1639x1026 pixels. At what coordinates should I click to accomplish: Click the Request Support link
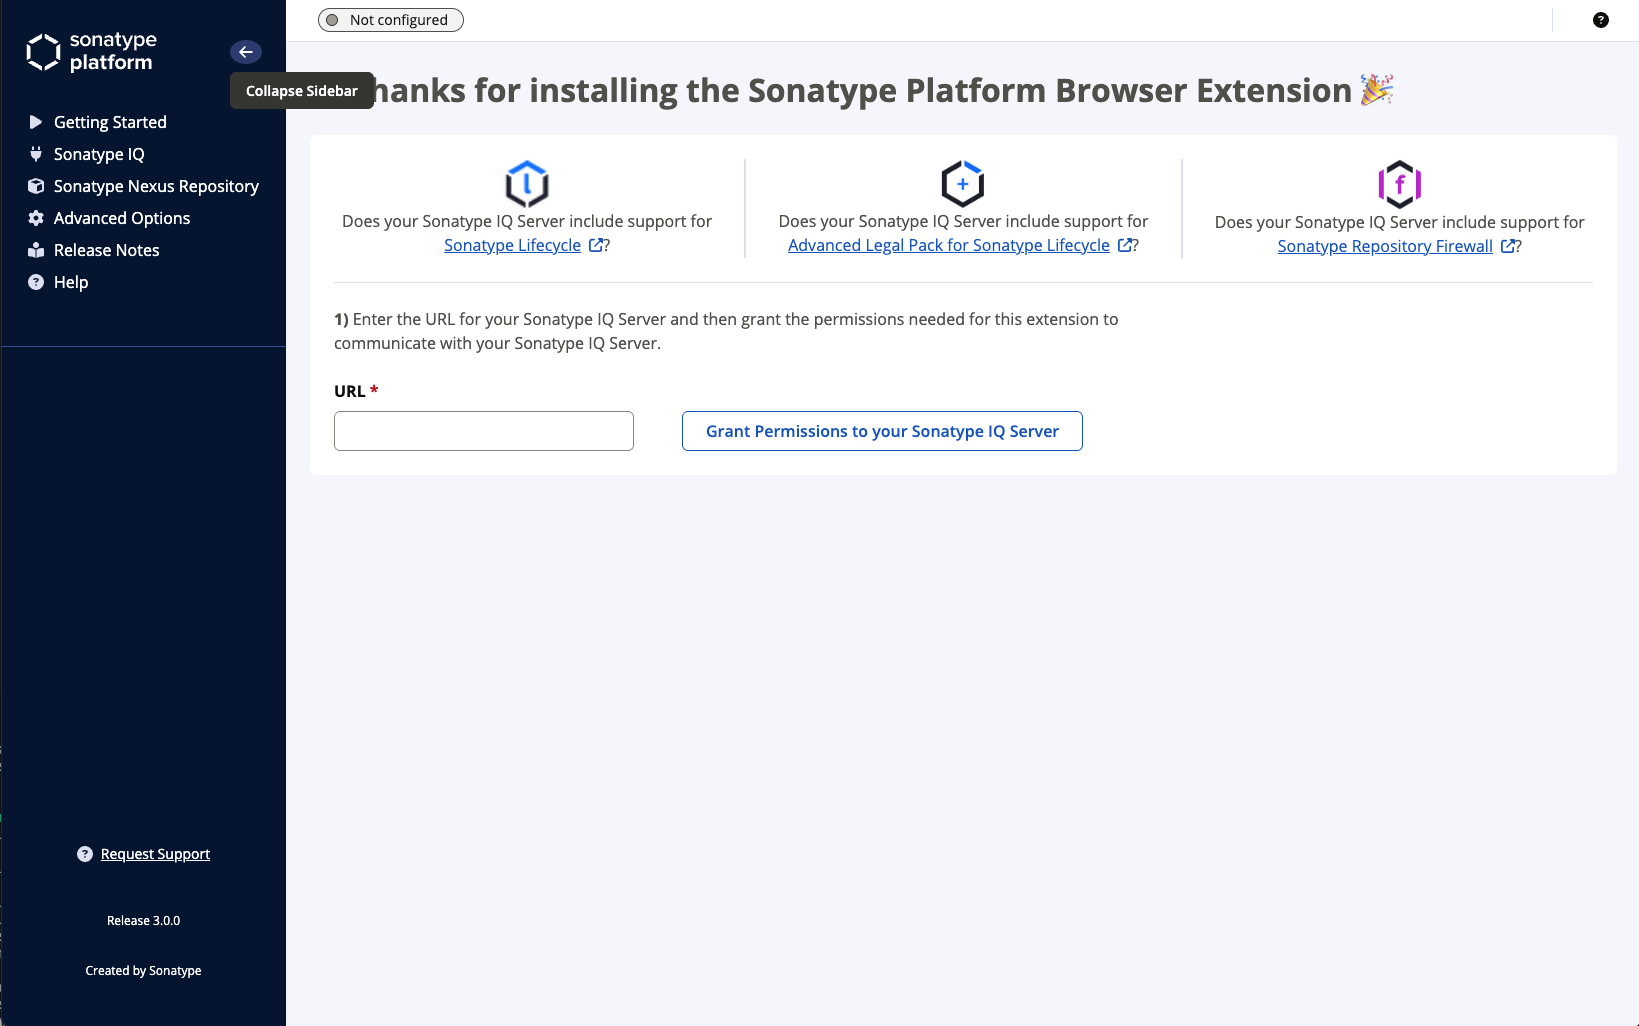click(155, 854)
